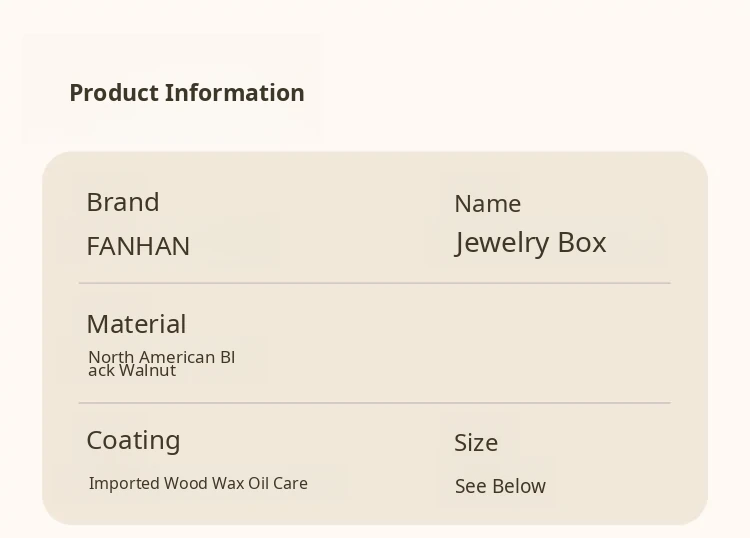Image resolution: width=750 pixels, height=538 pixels.
Task: Click the word Box in the product name
Action: click(x=582, y=243)
